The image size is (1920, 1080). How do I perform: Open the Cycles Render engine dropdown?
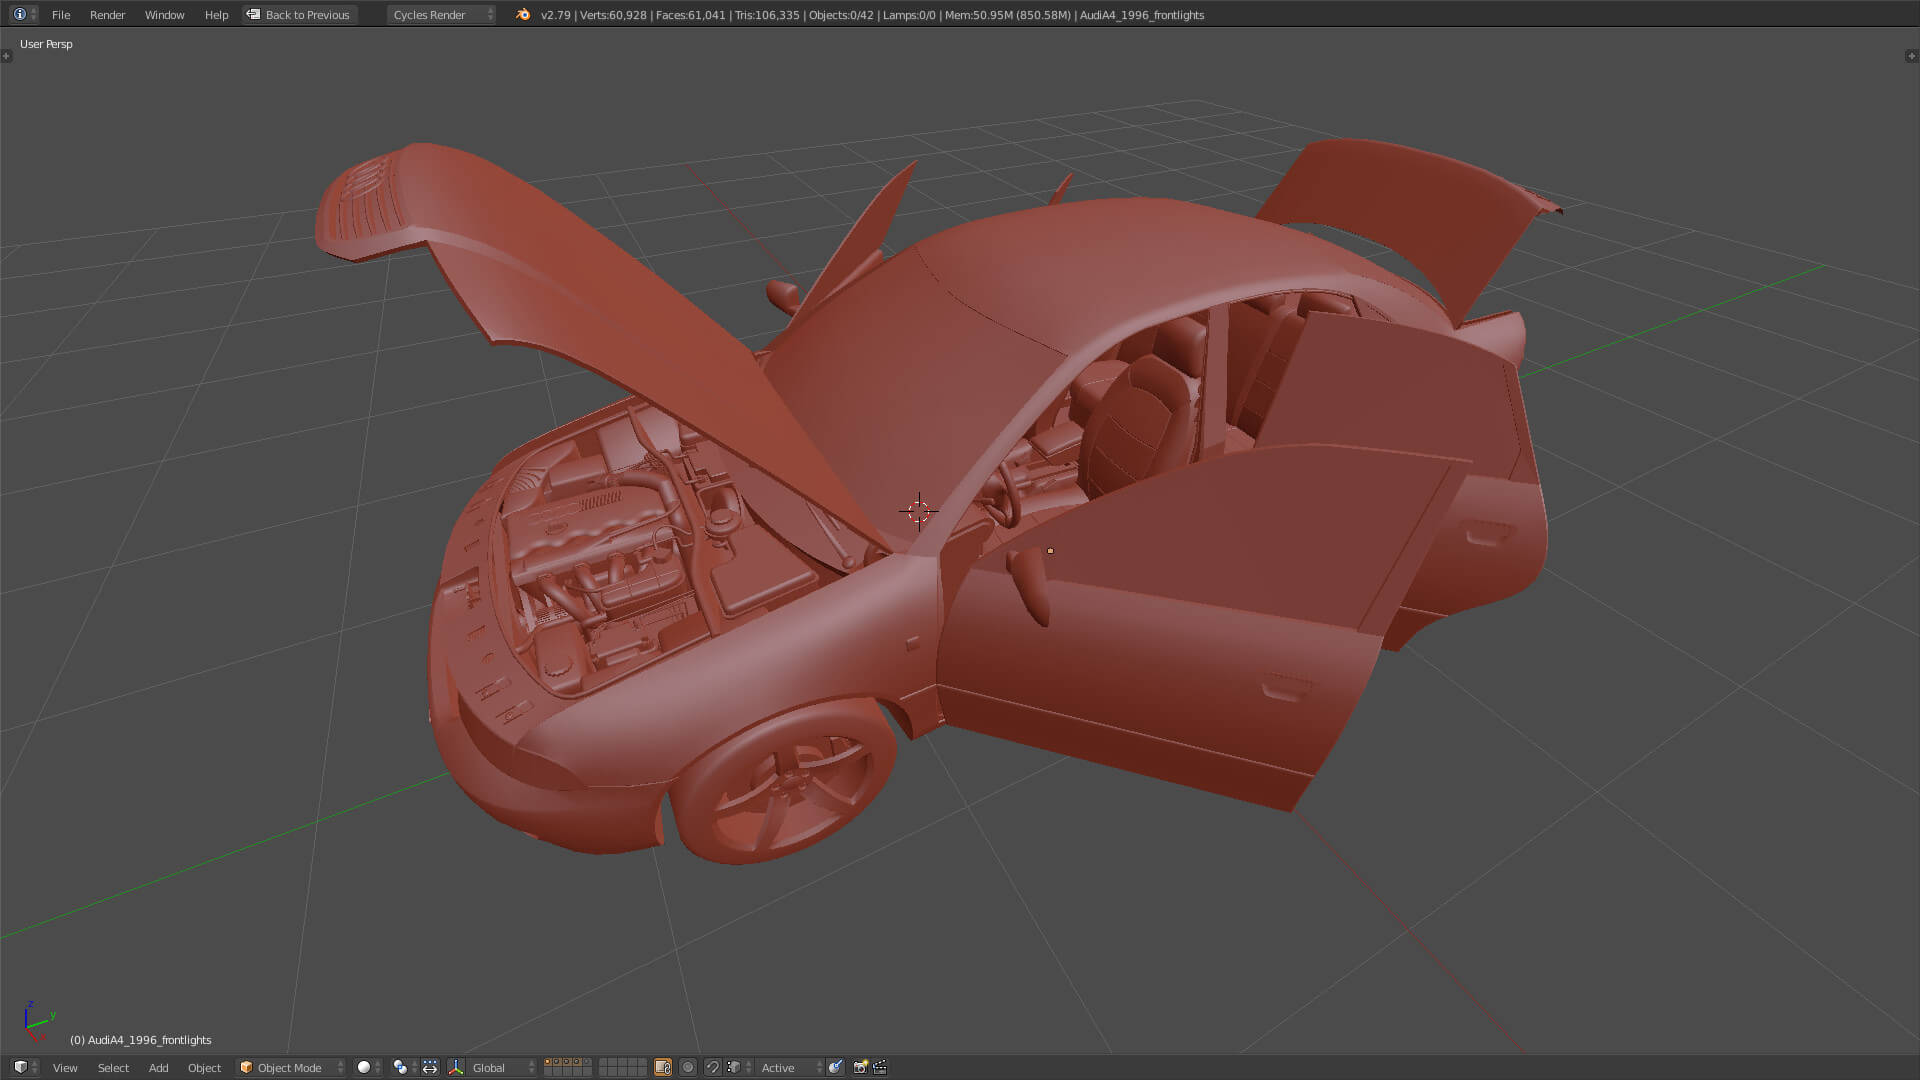coord(441,14)
